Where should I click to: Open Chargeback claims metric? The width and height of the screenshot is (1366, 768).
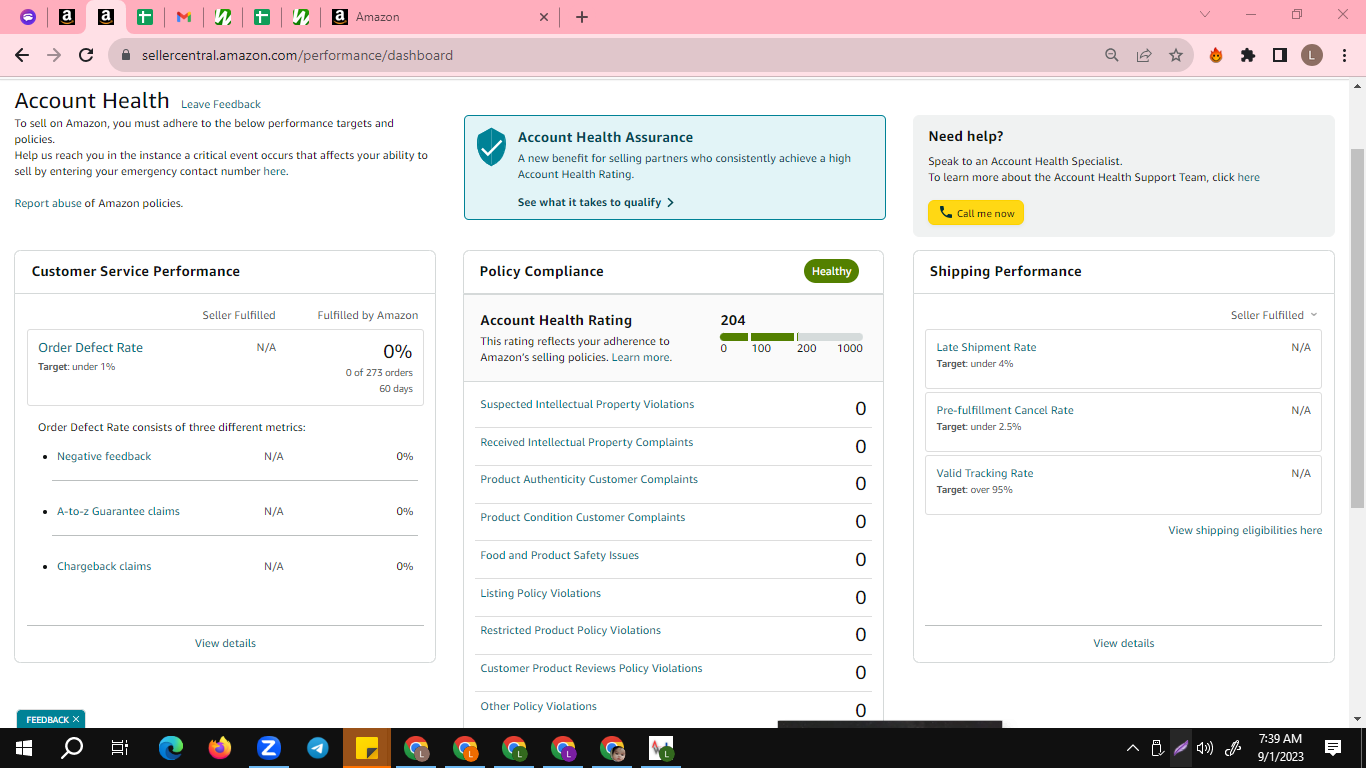pyautogui.click(x=104, y=567)
